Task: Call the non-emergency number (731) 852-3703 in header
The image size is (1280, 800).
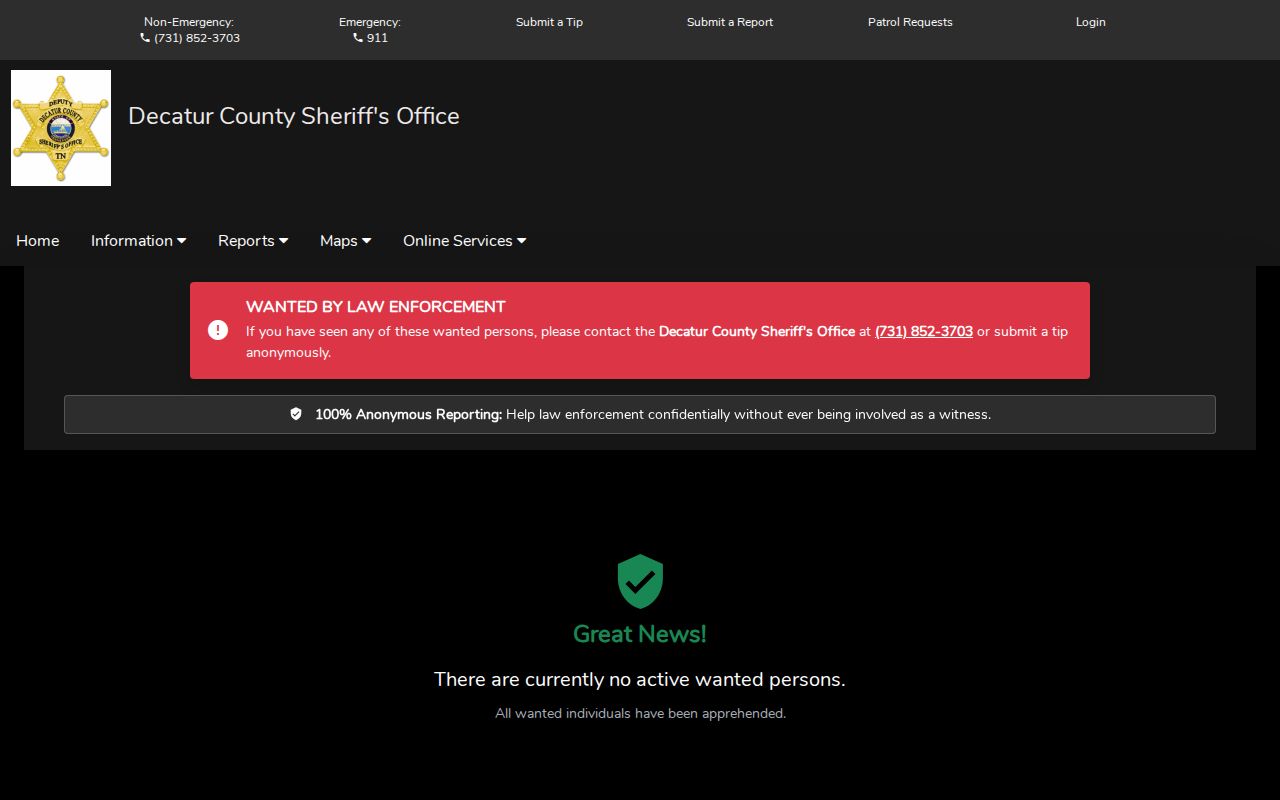Action: point(197,38)
